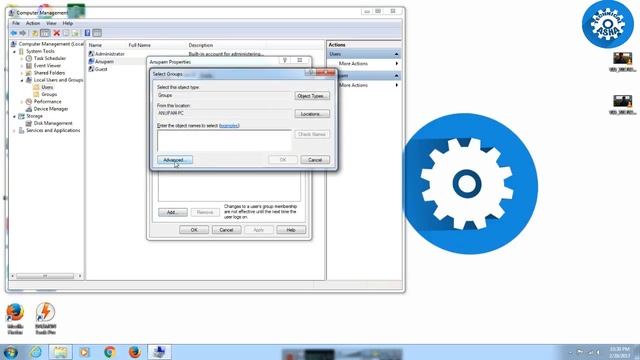Click the Advanced... button in Select Groups
This screenshot has height=360, width=640.
click(x=175, y=160)
